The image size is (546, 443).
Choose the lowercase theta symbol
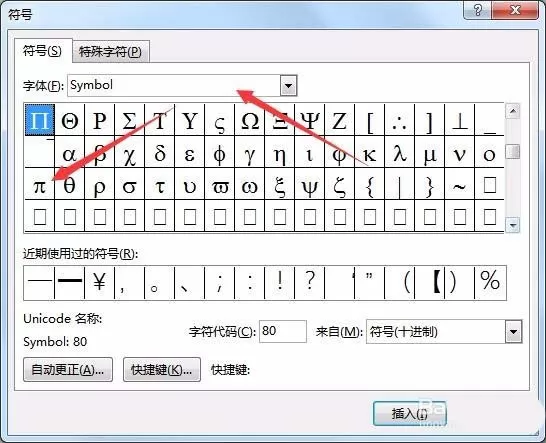pos(70,184)
